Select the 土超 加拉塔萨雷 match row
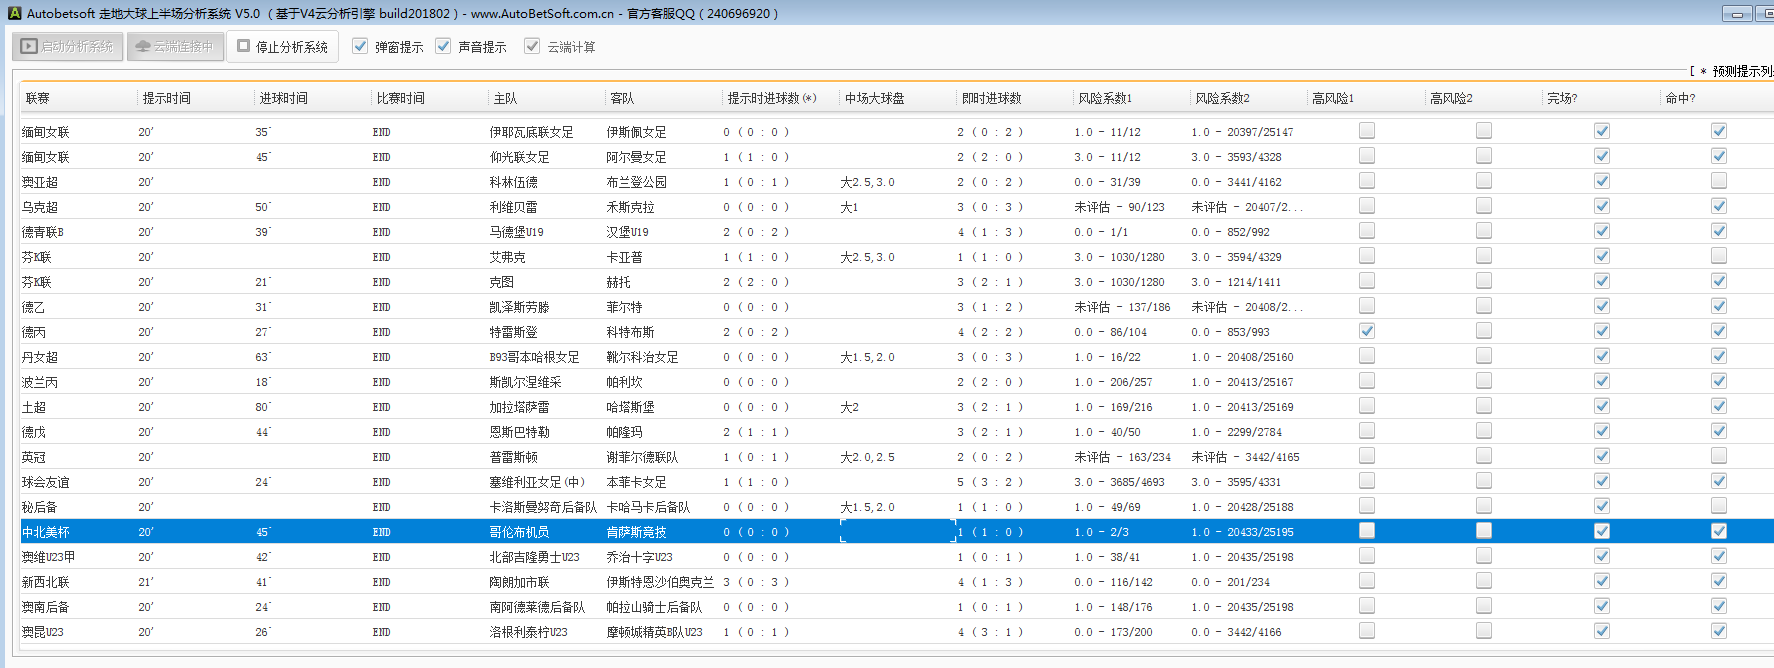This screenshot has height=668, width=1774. click(519, 407)
